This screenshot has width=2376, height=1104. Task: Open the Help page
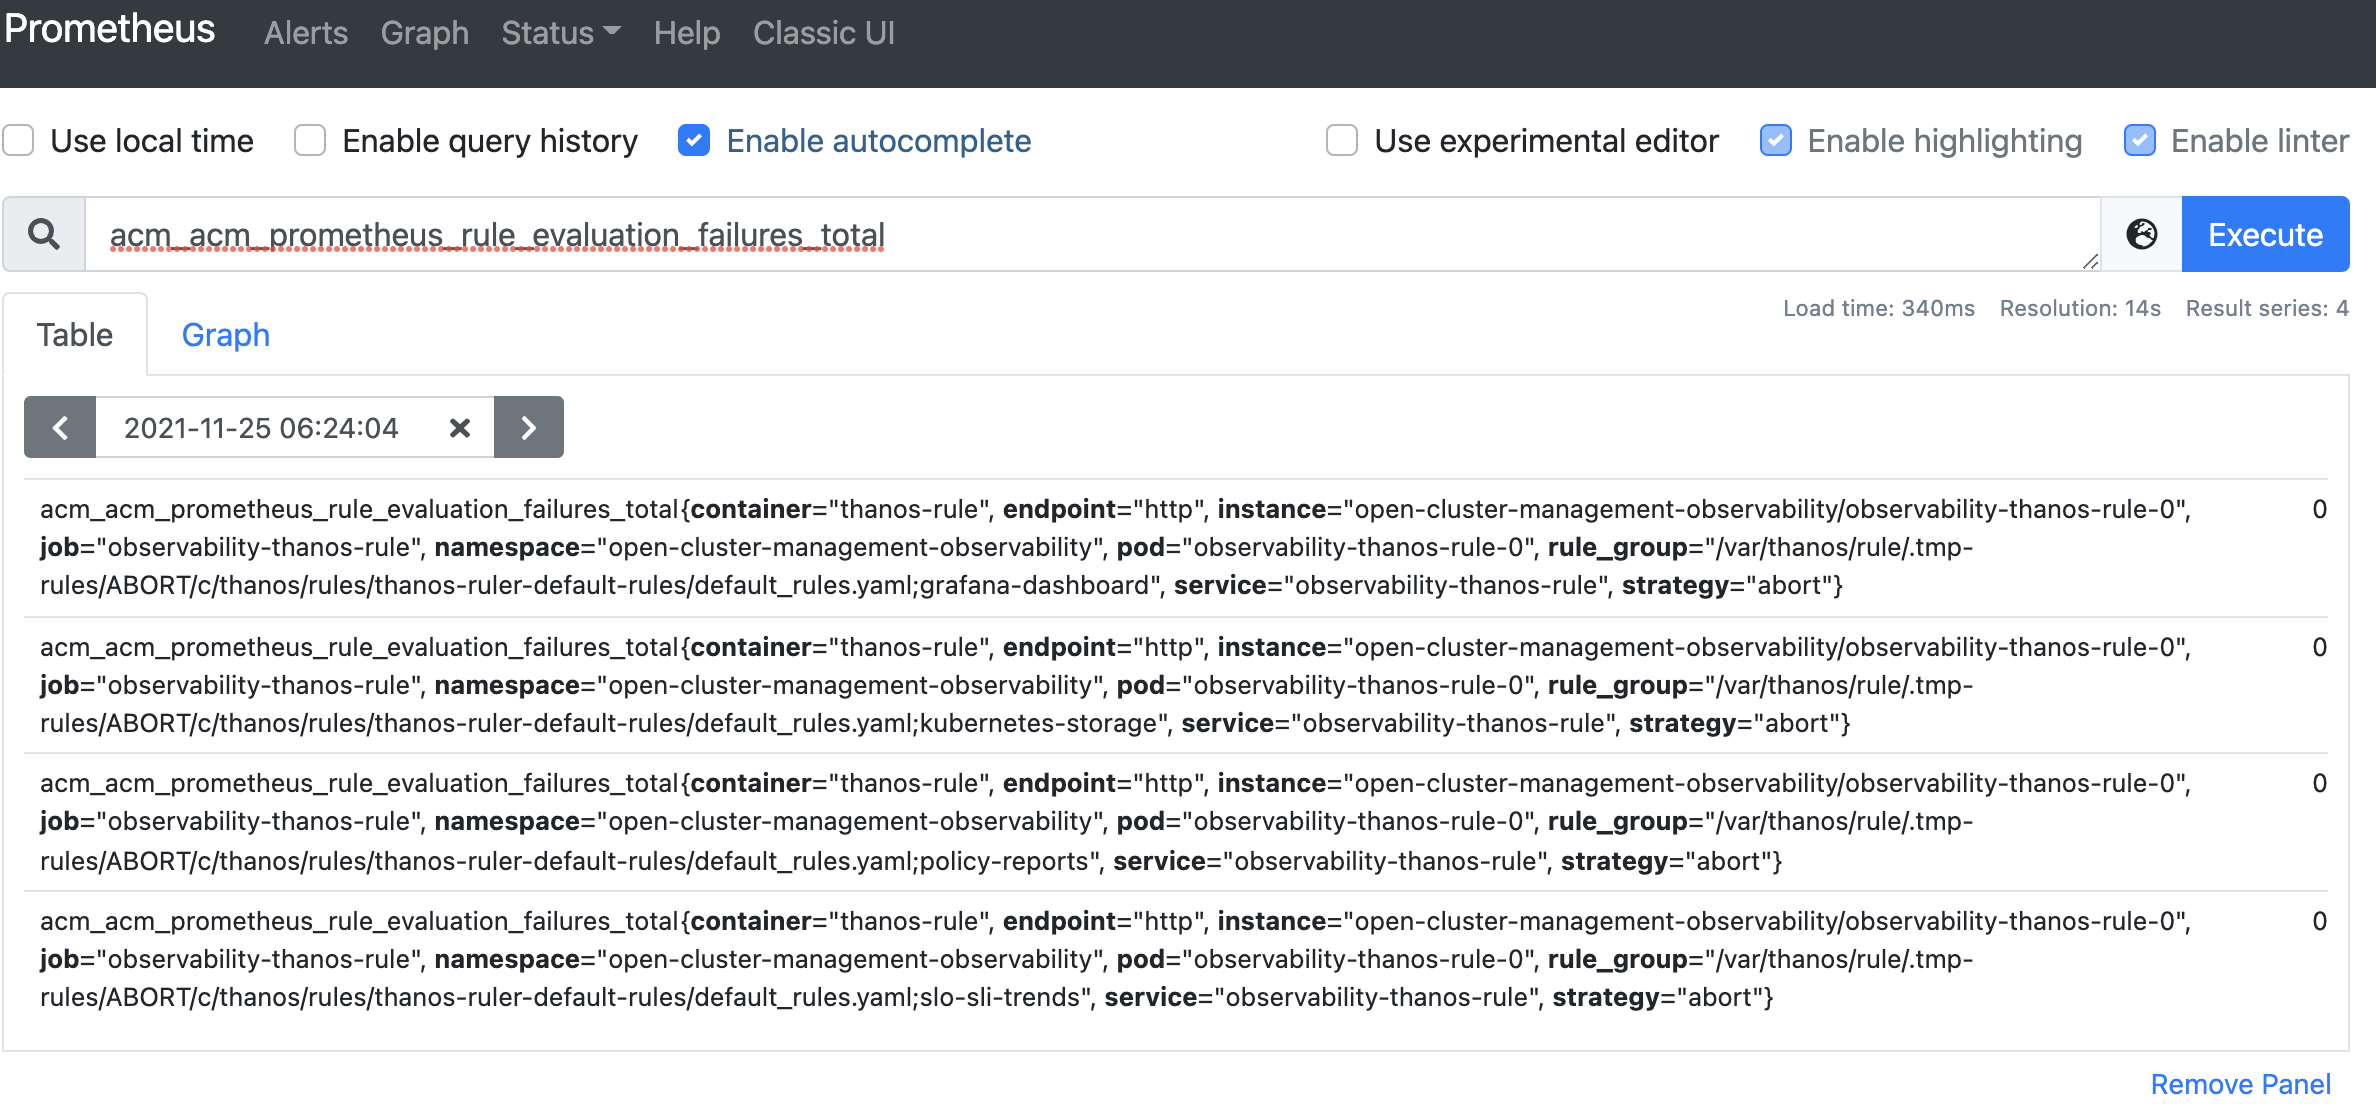pyautogui.click(x=686, y=33)
